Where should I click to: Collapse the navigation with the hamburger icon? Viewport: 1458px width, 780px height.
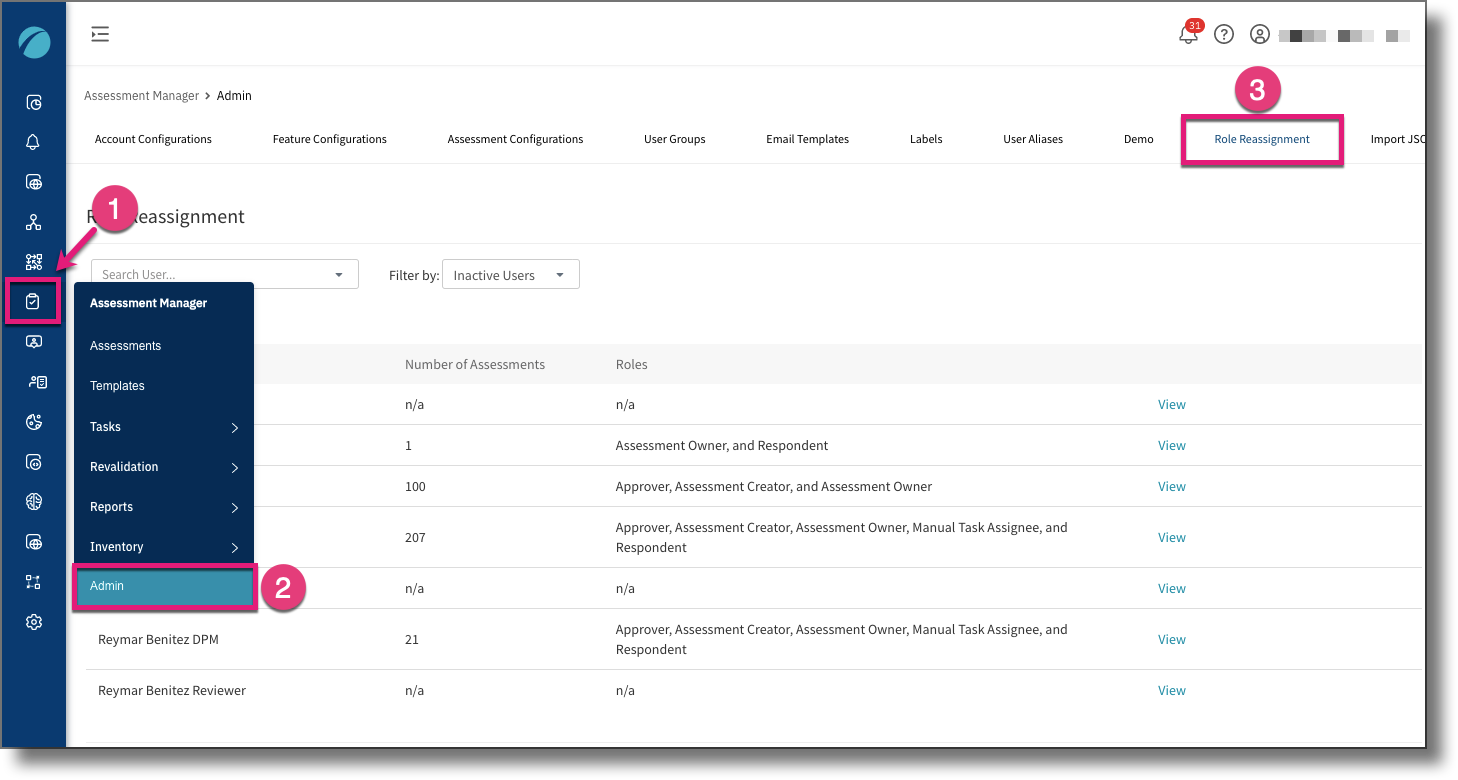[x=100, y=33]
